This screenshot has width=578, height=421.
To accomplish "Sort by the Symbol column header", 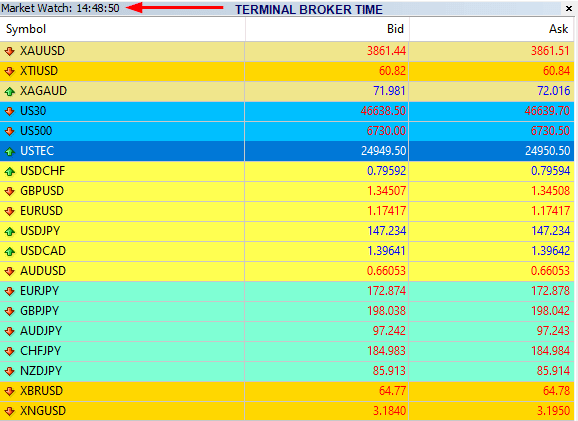I will tap(122, 29).
